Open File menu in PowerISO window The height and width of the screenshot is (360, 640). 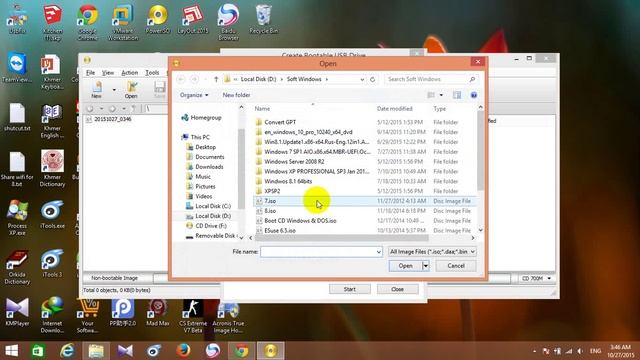tap(90, 73)
